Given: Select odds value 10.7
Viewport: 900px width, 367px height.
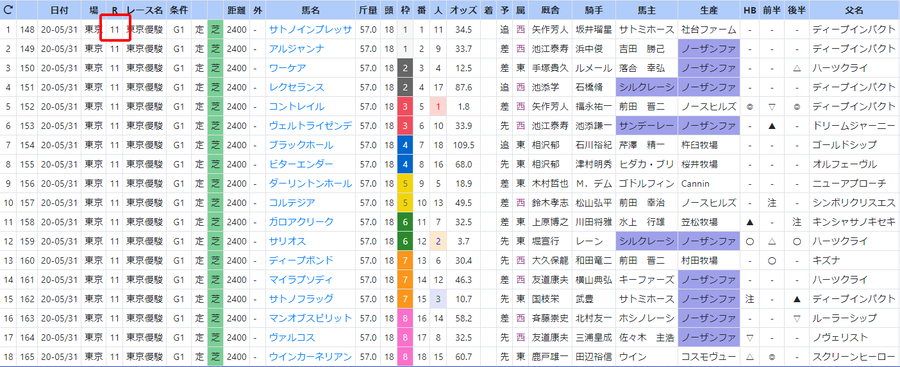Looking at the screenshot, I should click(464, 299).
